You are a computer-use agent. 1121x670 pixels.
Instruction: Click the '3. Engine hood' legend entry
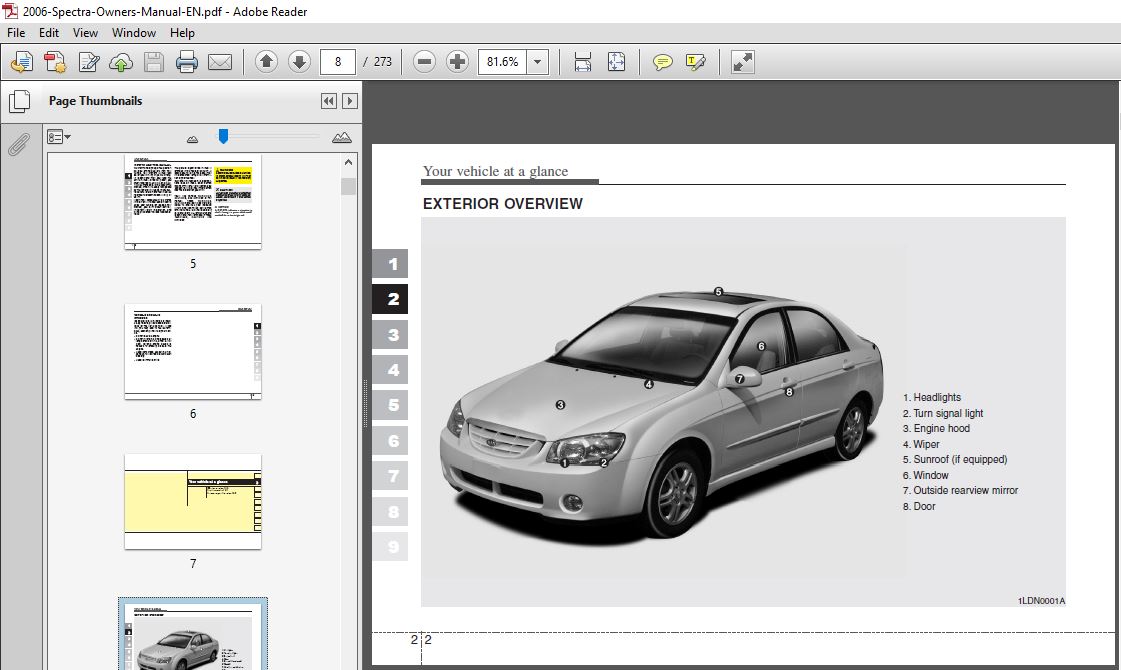coord(937,428)
